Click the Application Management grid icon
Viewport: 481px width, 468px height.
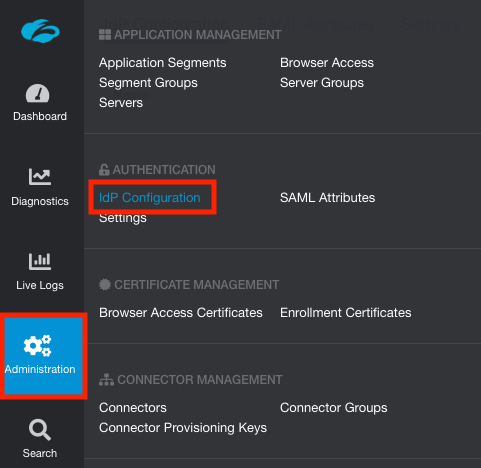point(105,35)
